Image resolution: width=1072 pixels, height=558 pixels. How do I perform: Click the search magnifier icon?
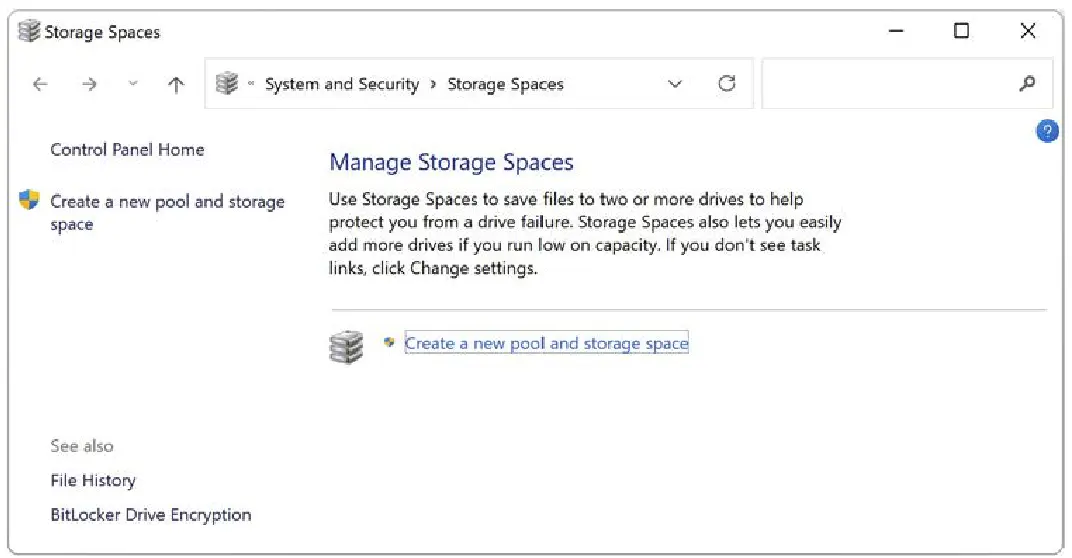(1027, 84)
